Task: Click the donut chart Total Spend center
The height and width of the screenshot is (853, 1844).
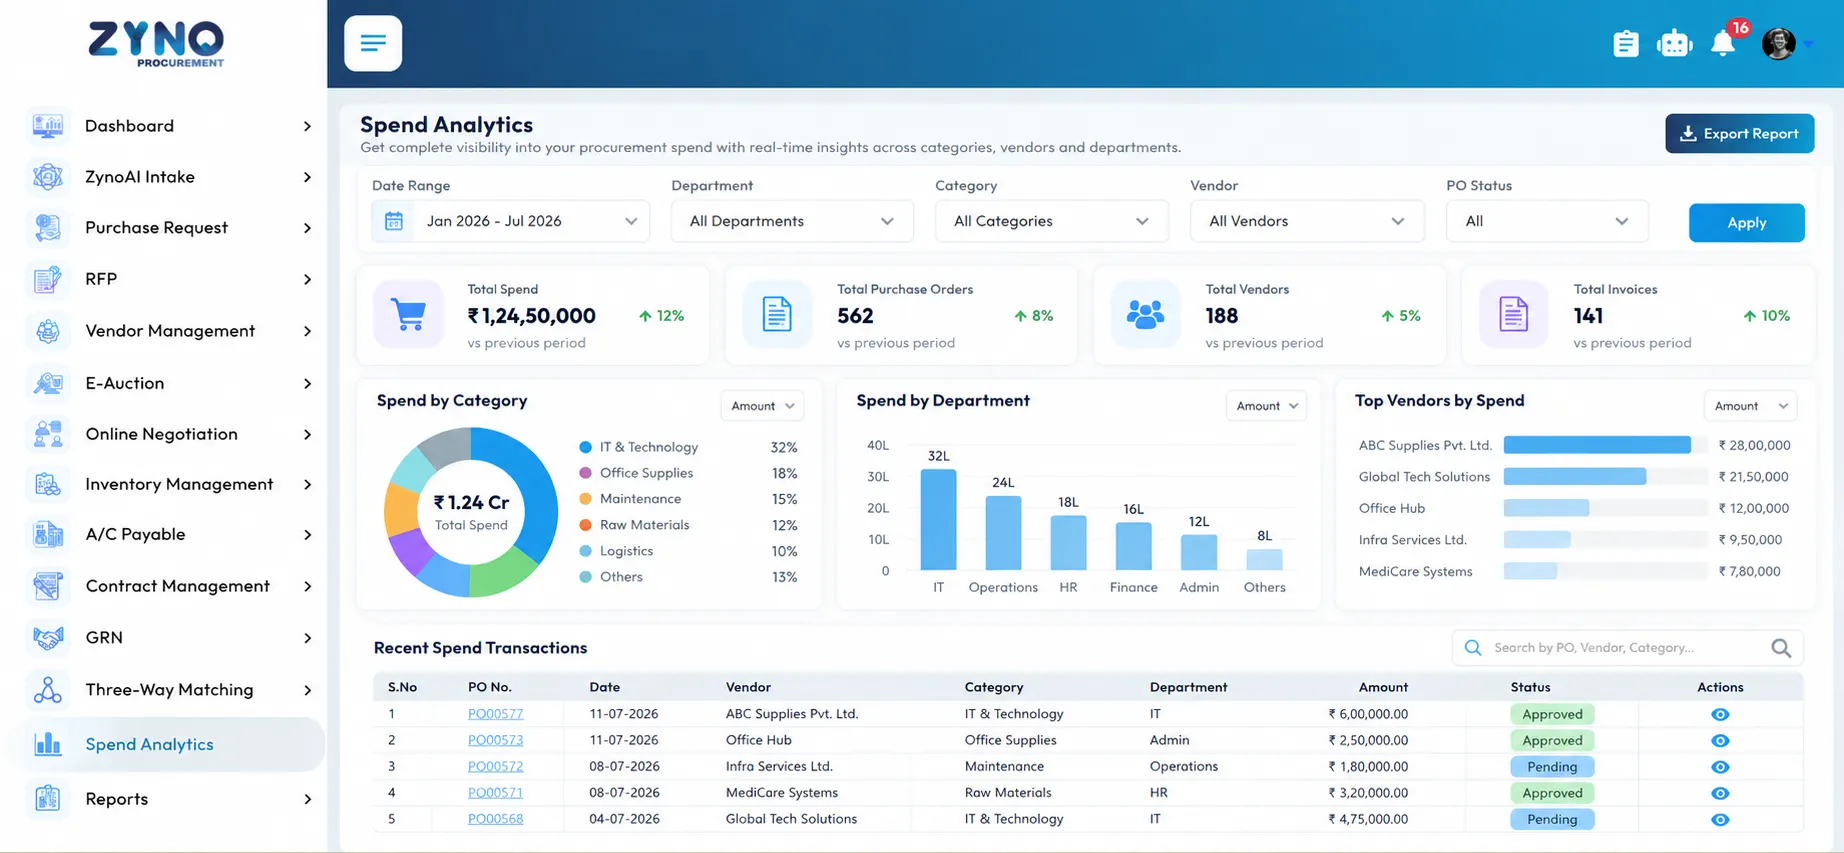Action: (x=471, y=512)
